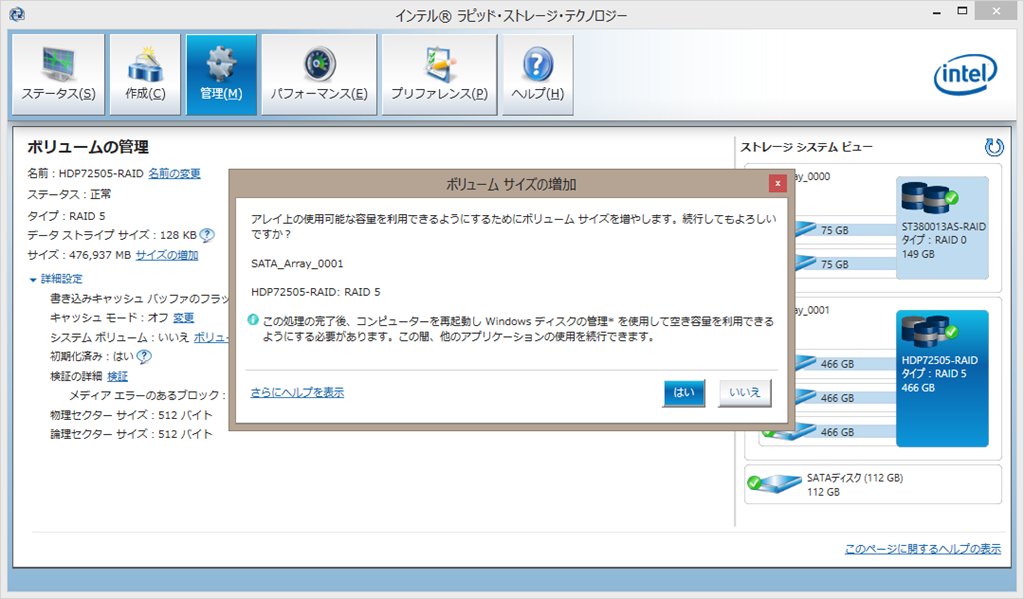1024x599 pixels.
Task: Refresh the storage system view
Action: [994, 147]
